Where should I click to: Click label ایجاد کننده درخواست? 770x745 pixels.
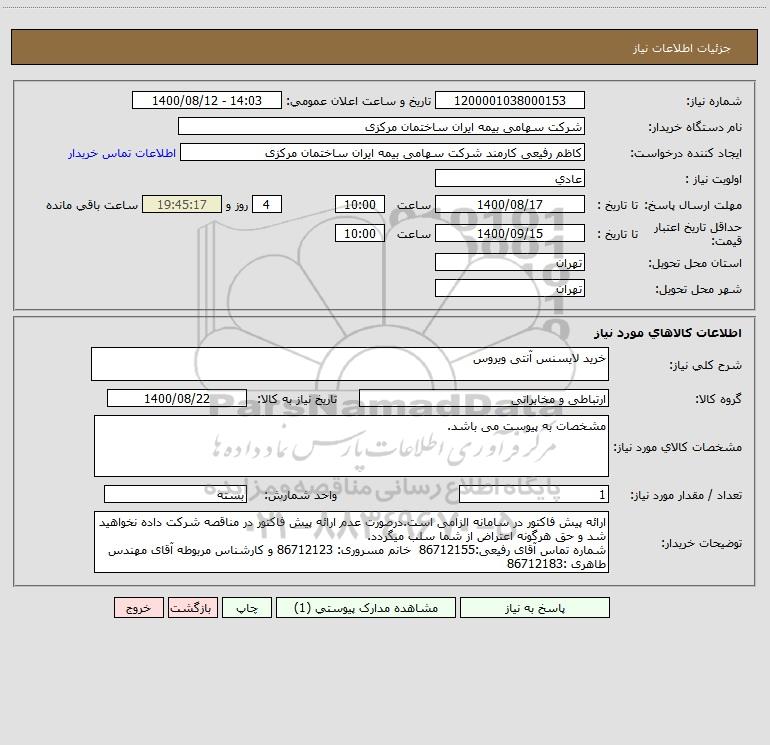click(686, 154)
